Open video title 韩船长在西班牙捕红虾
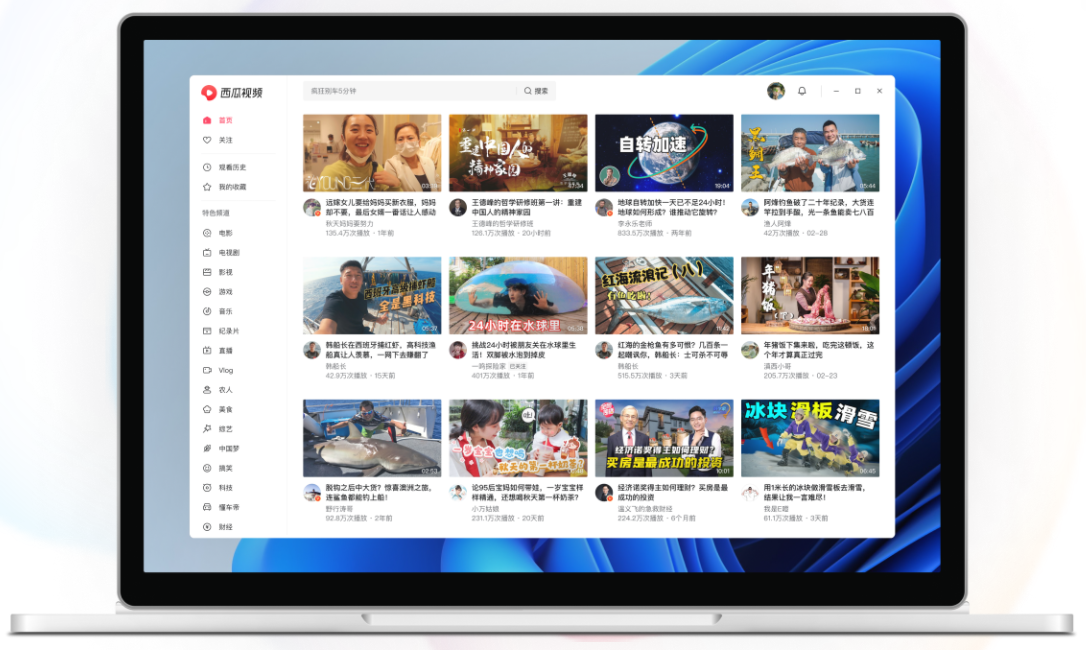The image size is (1086, 650). [x=381, y=350]
